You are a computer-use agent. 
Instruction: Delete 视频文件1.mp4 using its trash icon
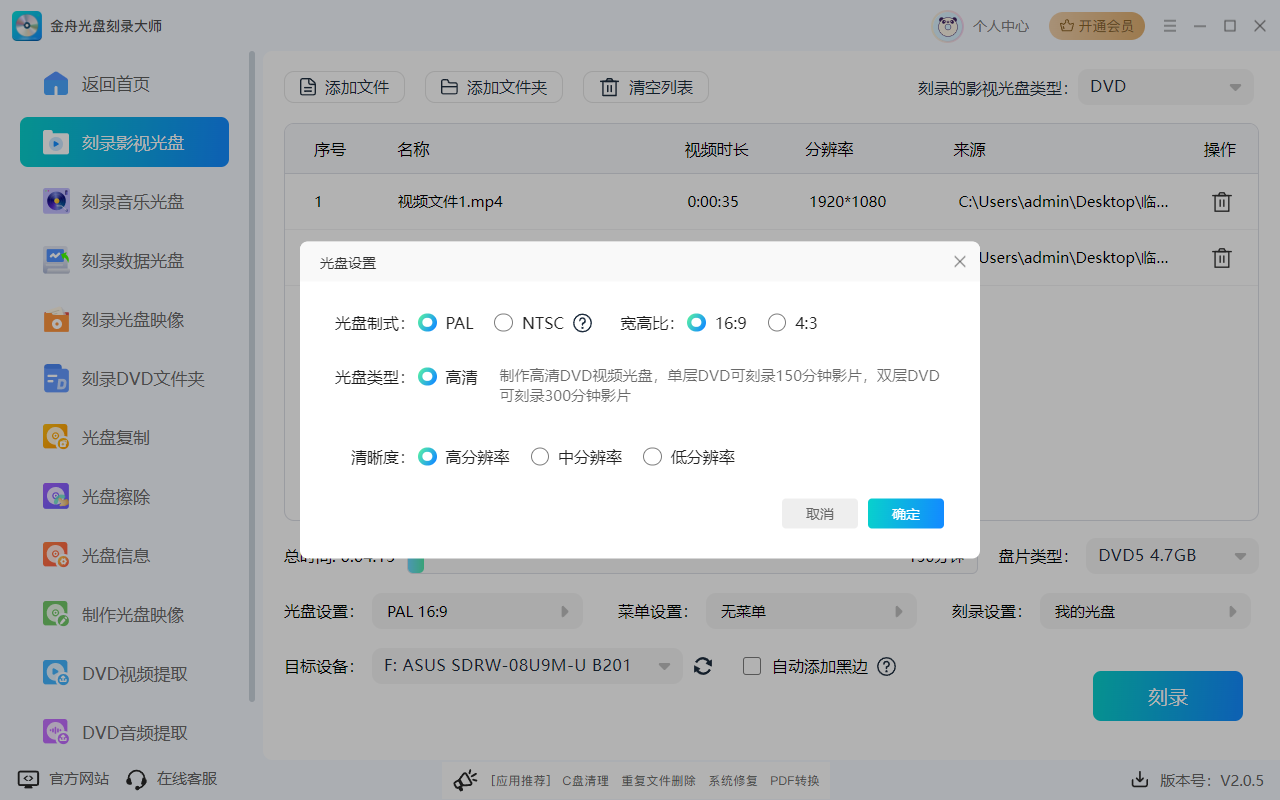coord(1221,201)
